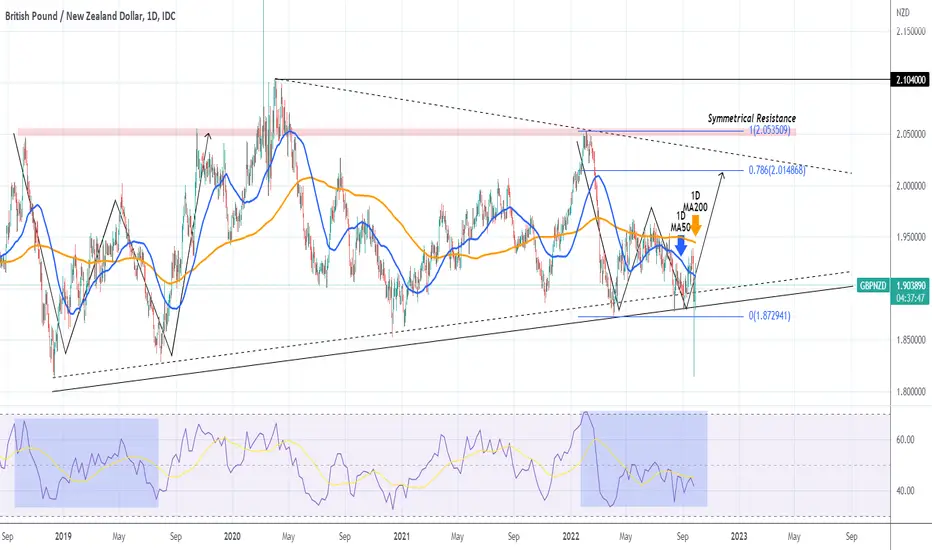Click the left blue highlighted RSI rectangle
The image size is (932, 550).
(87, 463)
